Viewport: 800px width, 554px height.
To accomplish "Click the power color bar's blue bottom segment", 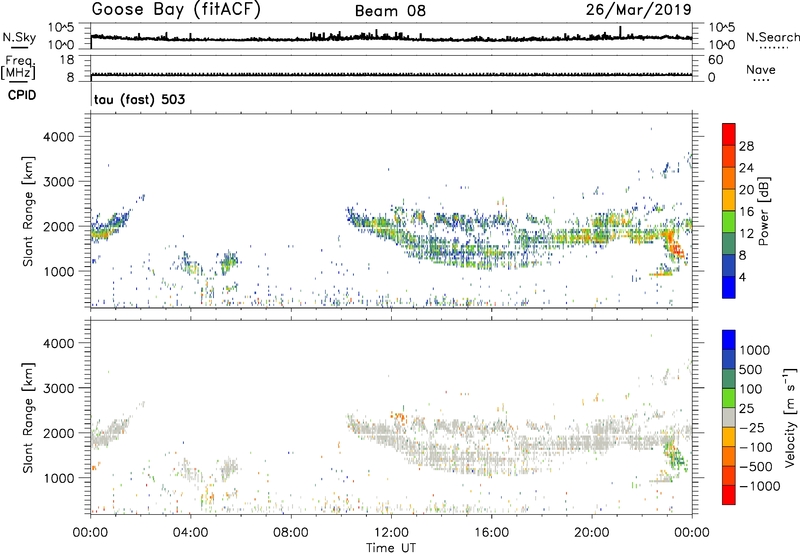I will coord(729,287).
